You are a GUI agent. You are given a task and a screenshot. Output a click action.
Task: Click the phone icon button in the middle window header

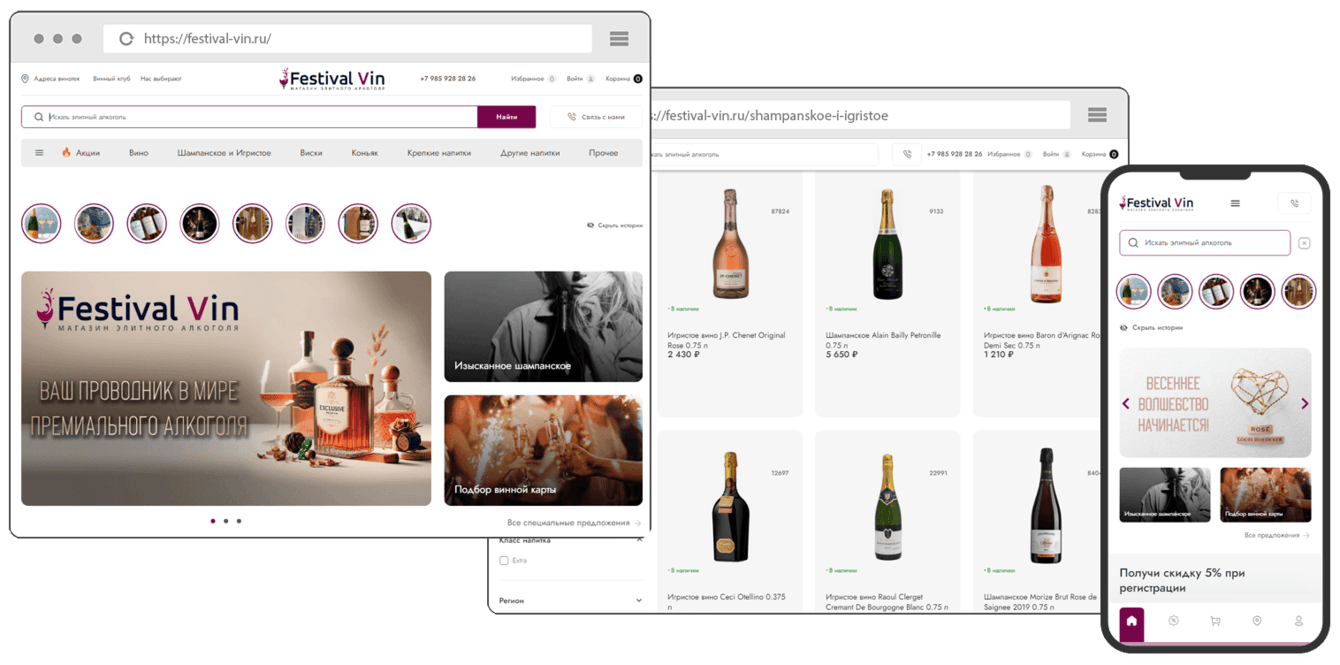[x=907, y=154]
